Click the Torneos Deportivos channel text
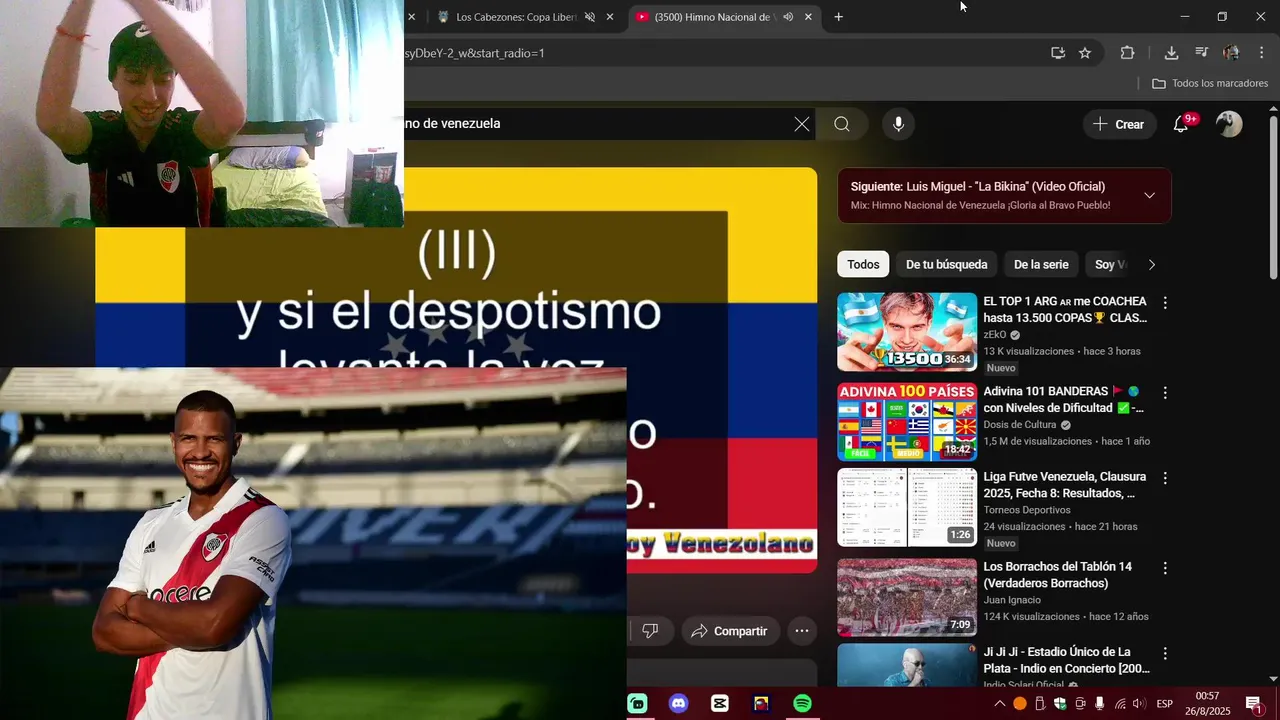 [x=1027, y=510]
